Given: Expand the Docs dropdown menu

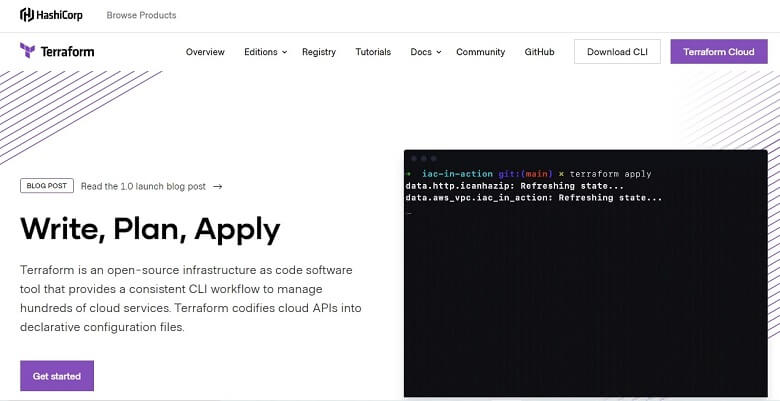Looking at the screenshot, I should click(426, 52).
